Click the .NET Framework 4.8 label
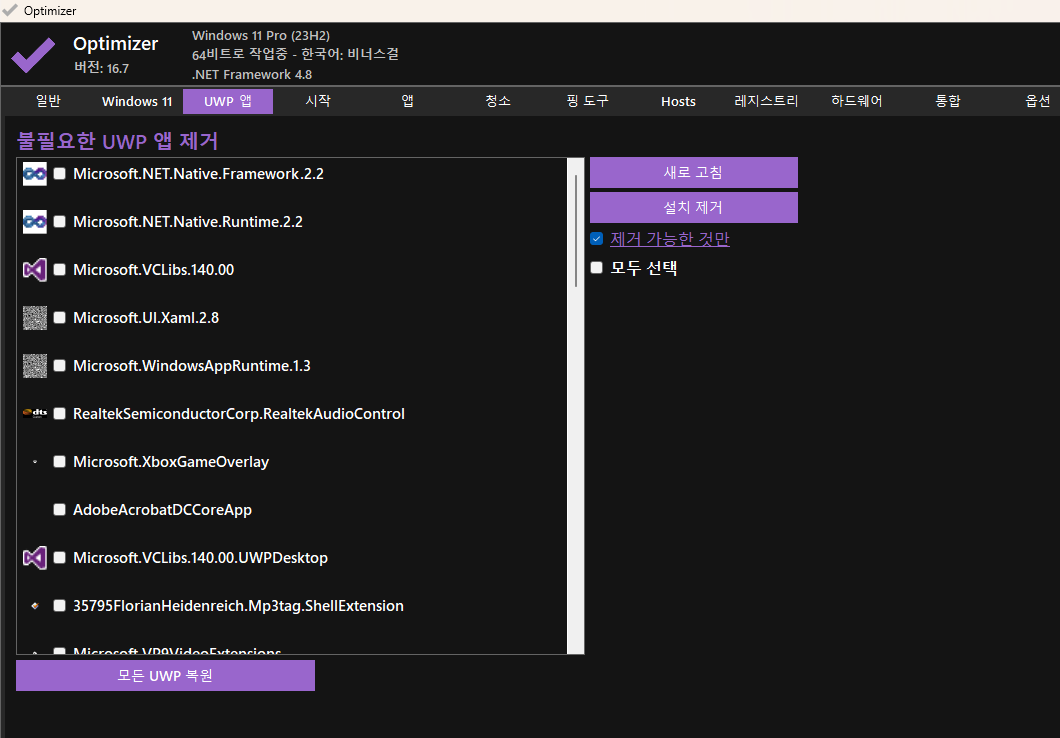Image resolution: width=1060 pixels, height=738 pixels. click(252, 74)
